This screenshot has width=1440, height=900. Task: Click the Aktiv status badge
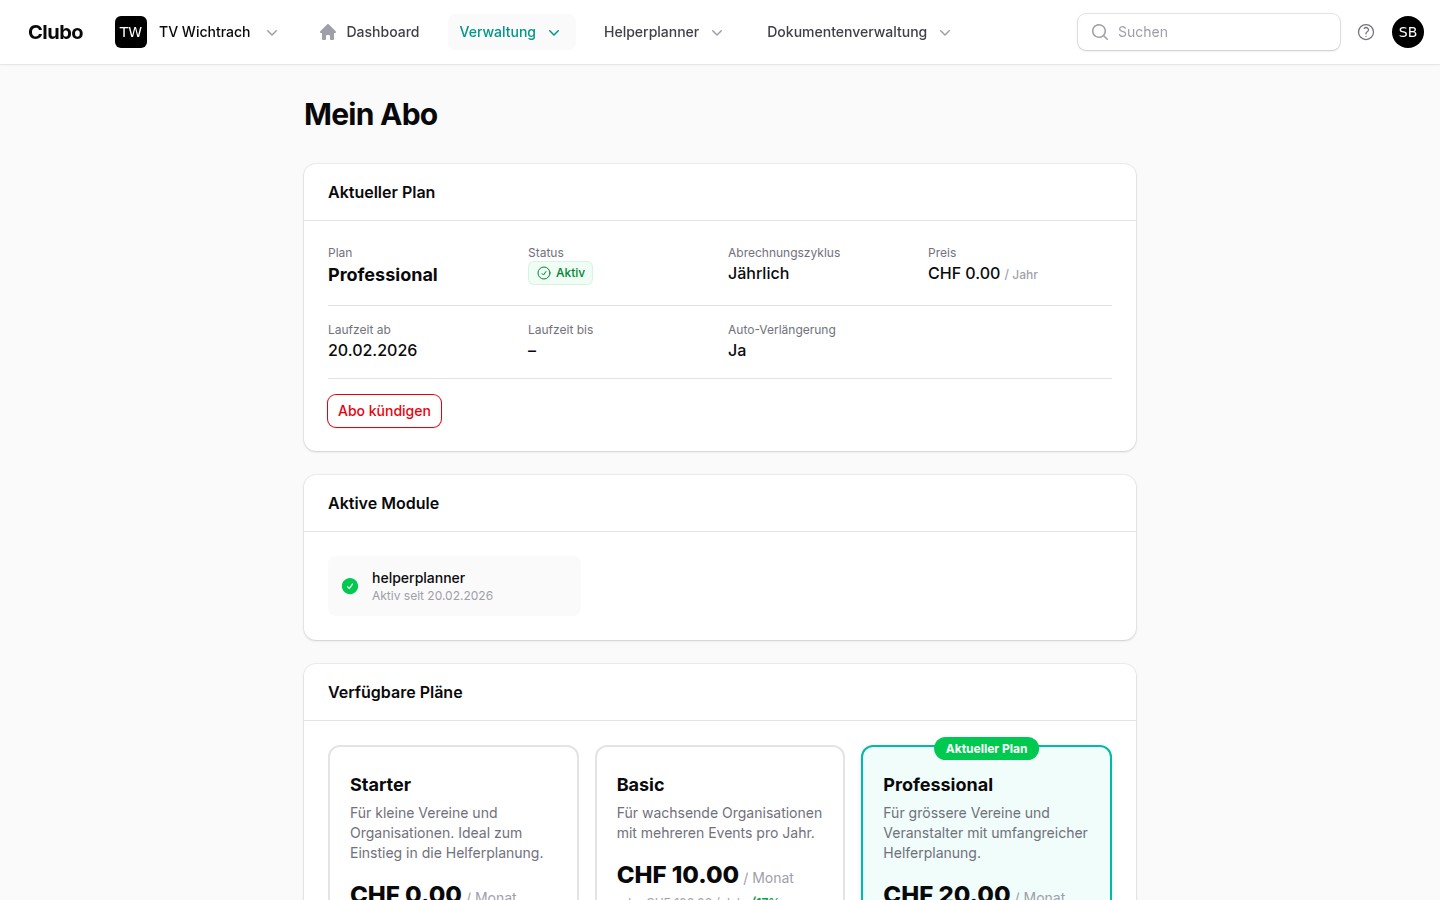(561, 273)
